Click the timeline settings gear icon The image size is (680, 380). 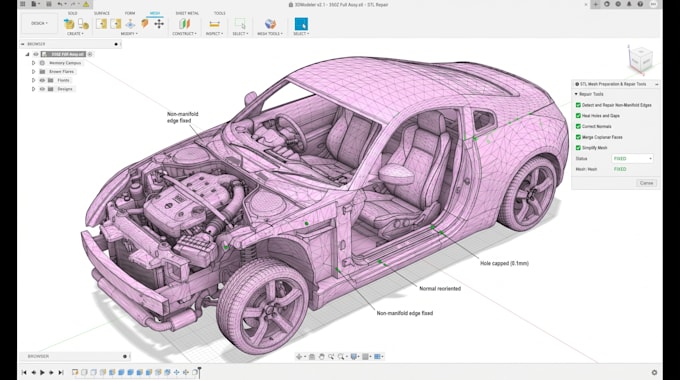[x=654, y=372]
